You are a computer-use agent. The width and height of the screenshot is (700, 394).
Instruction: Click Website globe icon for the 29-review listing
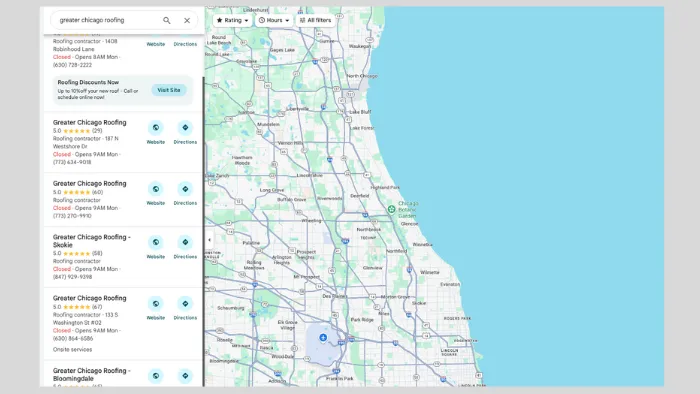click(156, 128)
